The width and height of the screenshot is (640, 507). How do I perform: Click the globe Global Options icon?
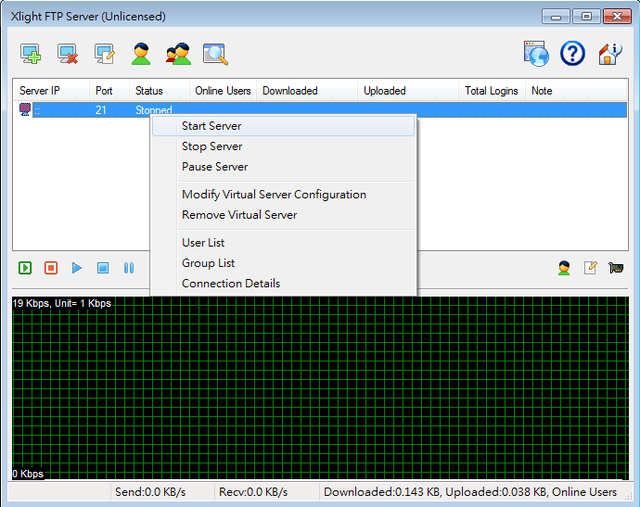point(536,53)
